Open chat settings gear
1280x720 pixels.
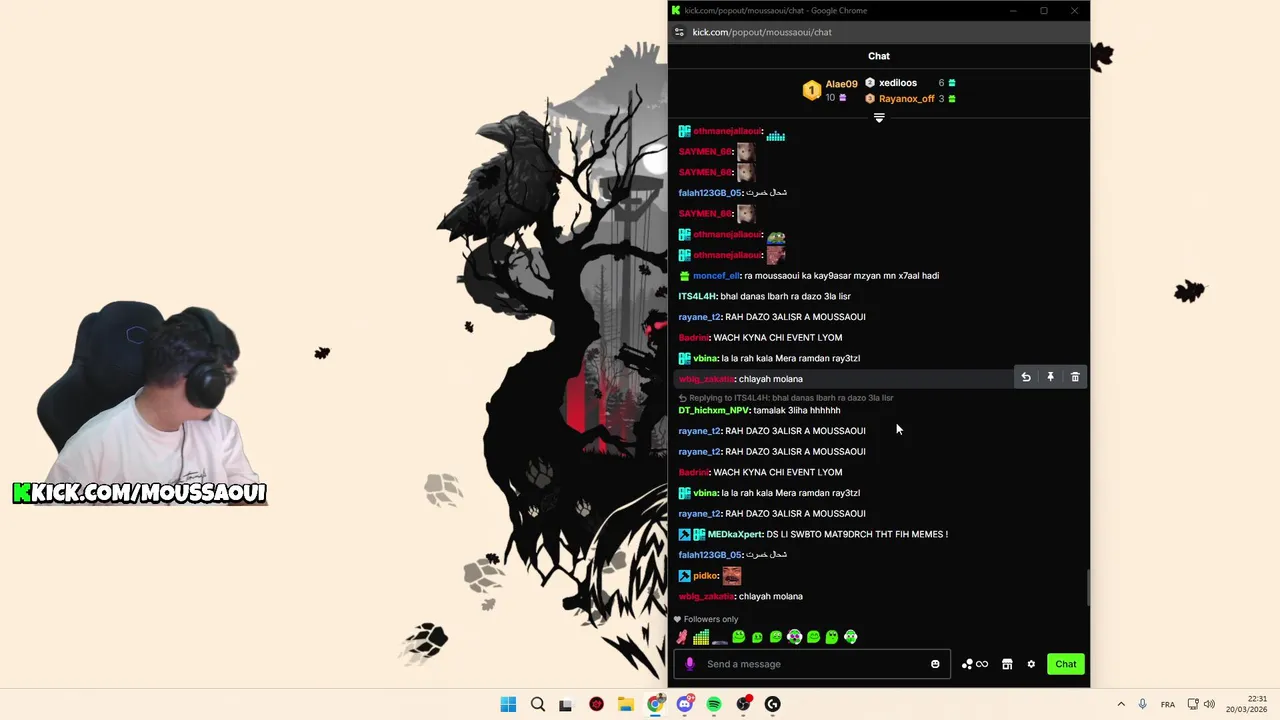pos(1031,664)
